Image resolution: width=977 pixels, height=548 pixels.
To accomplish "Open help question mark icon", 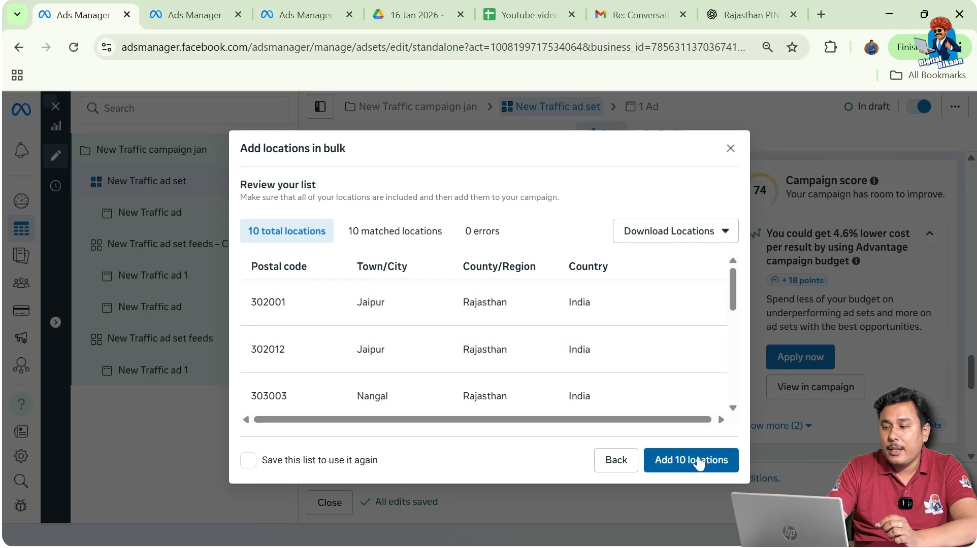I will [21, 404].
